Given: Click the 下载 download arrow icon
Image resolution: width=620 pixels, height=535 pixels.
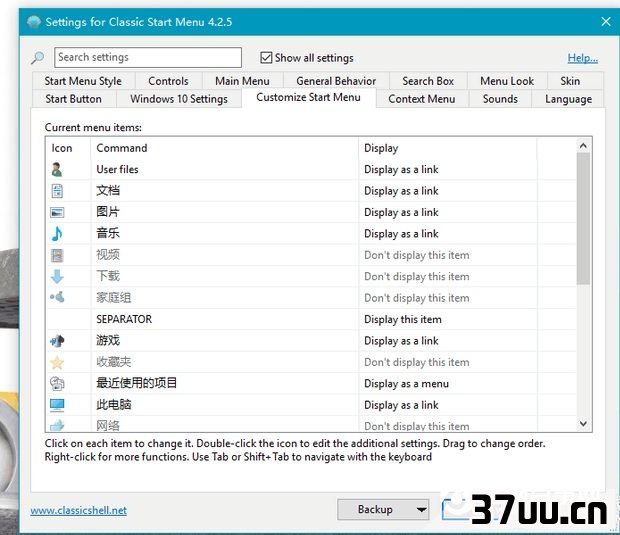Looking at the screenshot, I should coord(57,276).
